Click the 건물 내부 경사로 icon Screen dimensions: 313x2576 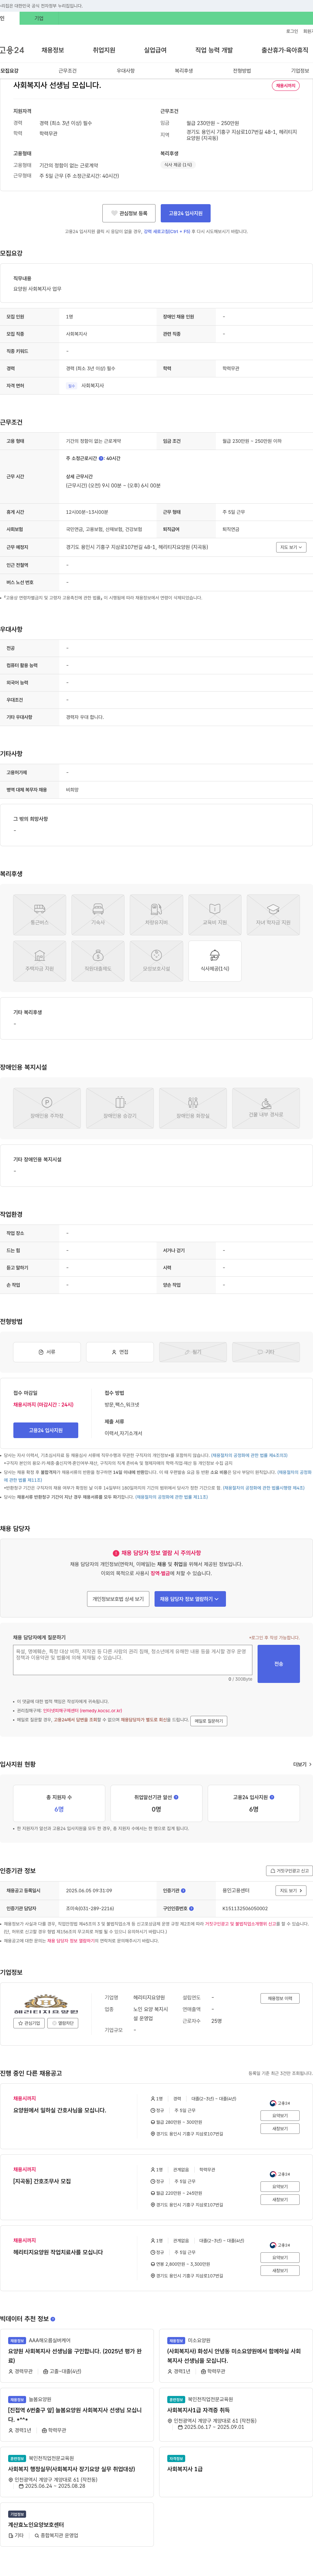266,1108
